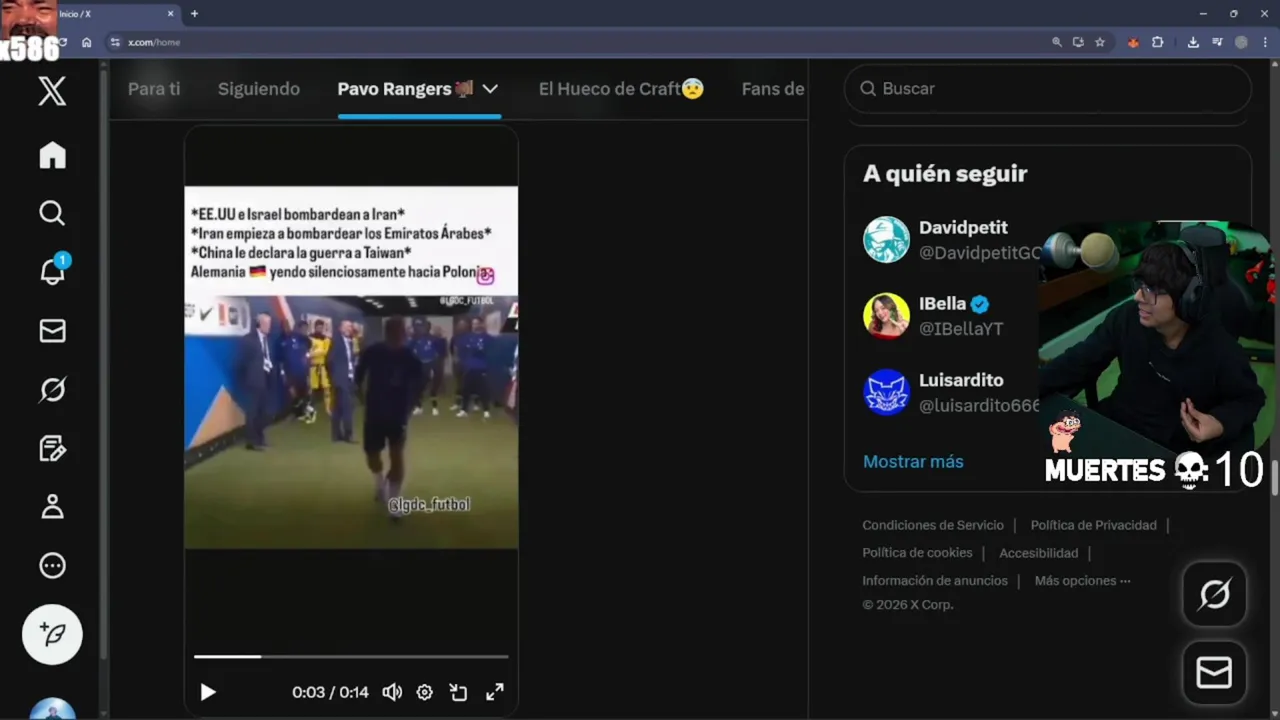The height and width of the screenshot is (720, 1280).
Task: Open Condiciones de Servicio link
Action: pos(933,525)
